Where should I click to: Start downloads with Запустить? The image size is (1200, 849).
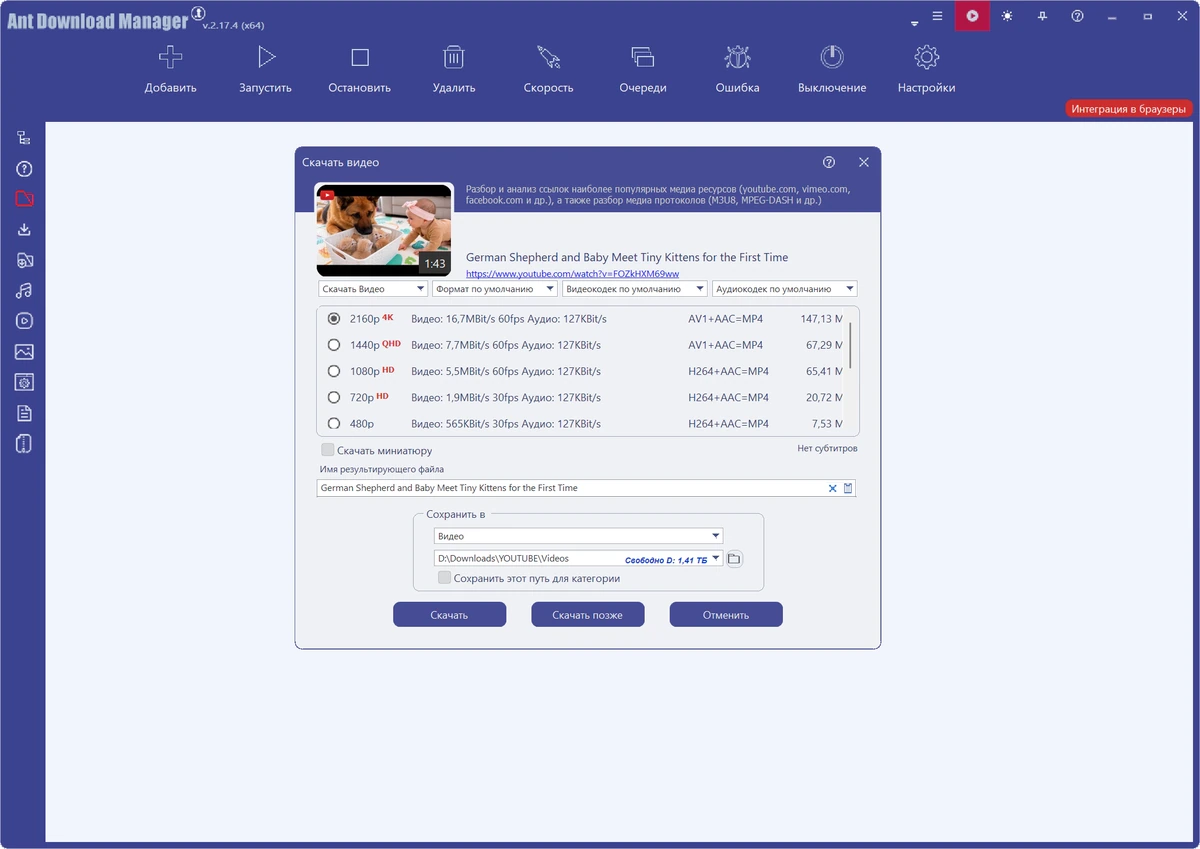pyautogui.click(x=265, y=57)
